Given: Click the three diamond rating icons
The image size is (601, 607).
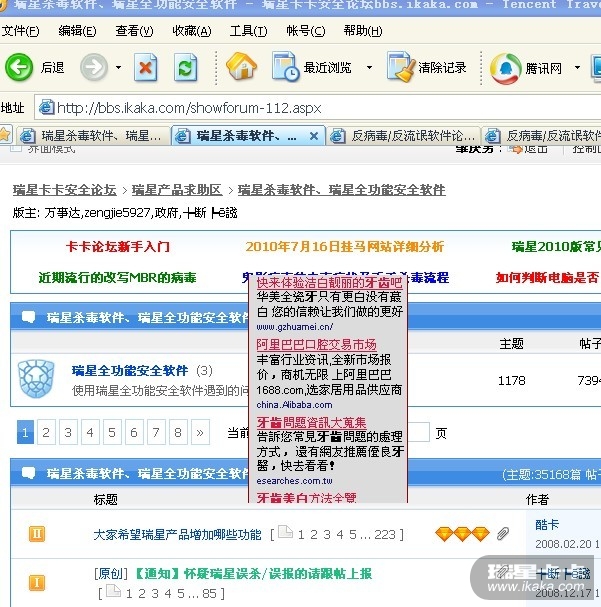Looking at the screenshot, I should click(462, 534).
